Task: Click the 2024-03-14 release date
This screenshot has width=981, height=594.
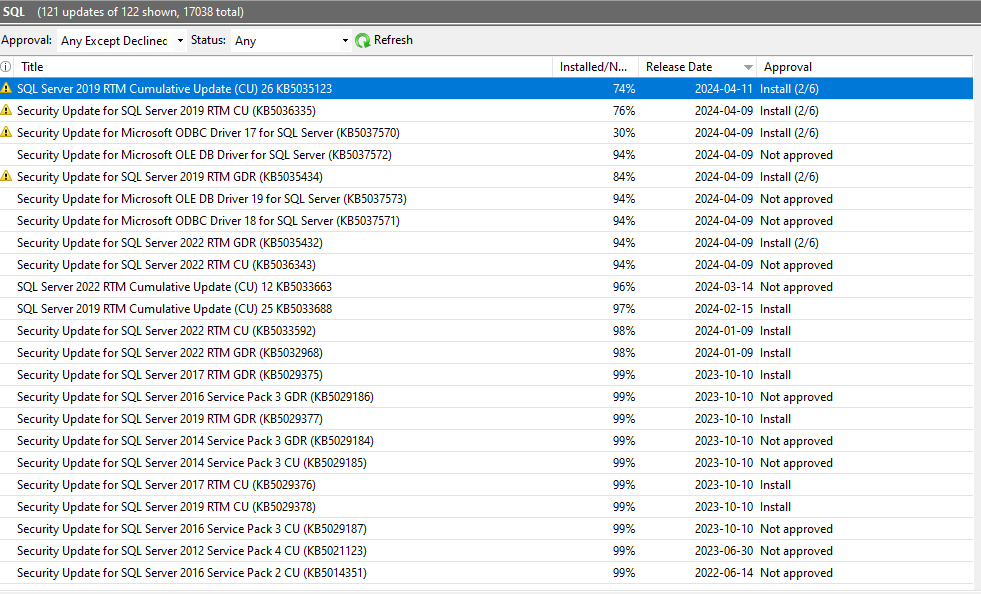Action: coord(723,287)
